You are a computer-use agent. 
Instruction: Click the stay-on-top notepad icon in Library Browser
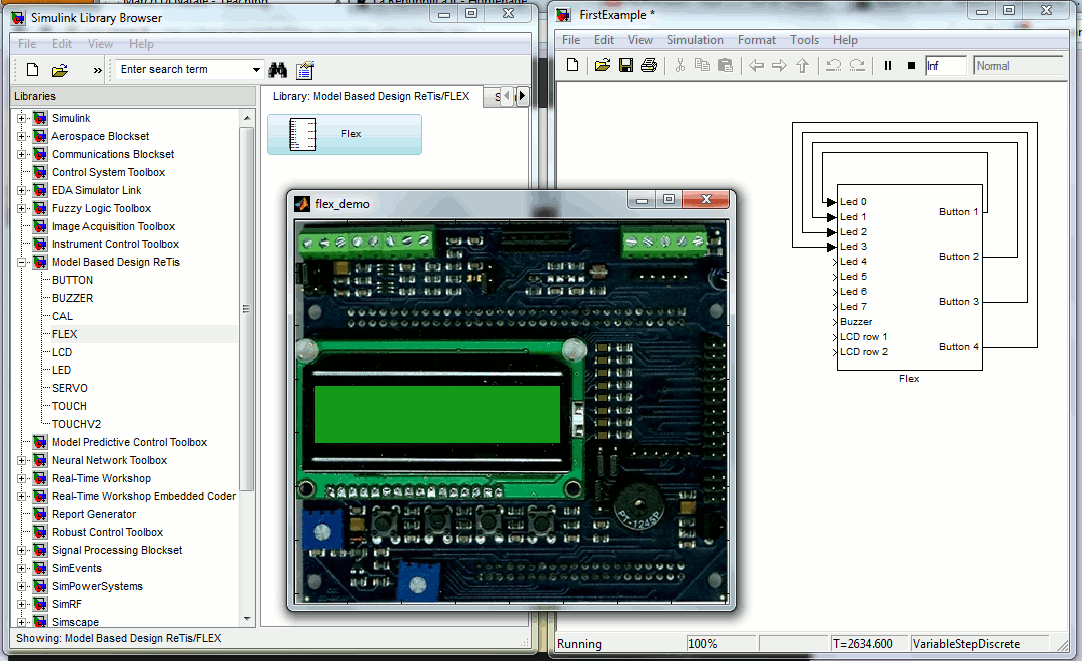tap(304, 70)
